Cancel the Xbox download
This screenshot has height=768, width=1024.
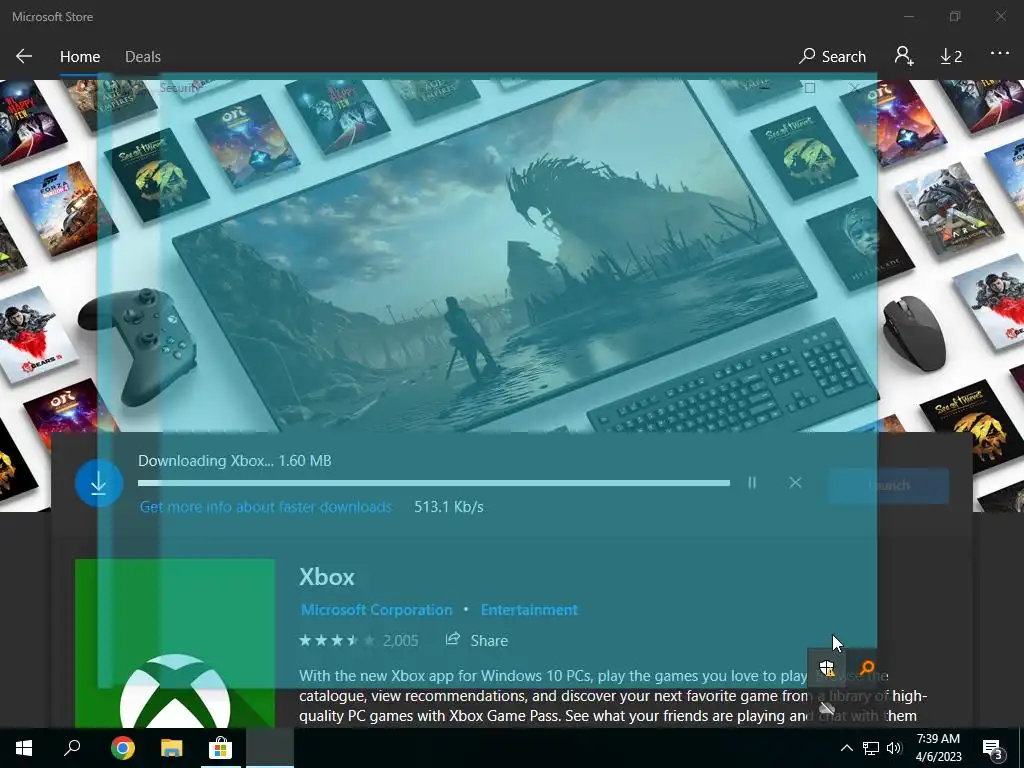point(795,483)
